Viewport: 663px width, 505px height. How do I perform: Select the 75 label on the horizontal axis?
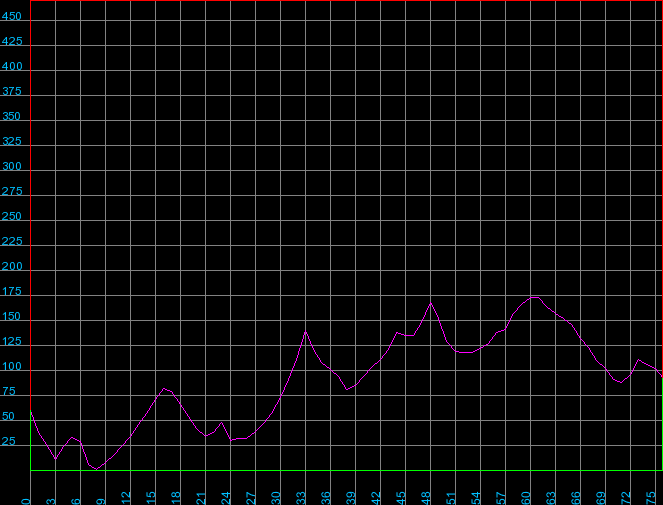click(651, 498)
